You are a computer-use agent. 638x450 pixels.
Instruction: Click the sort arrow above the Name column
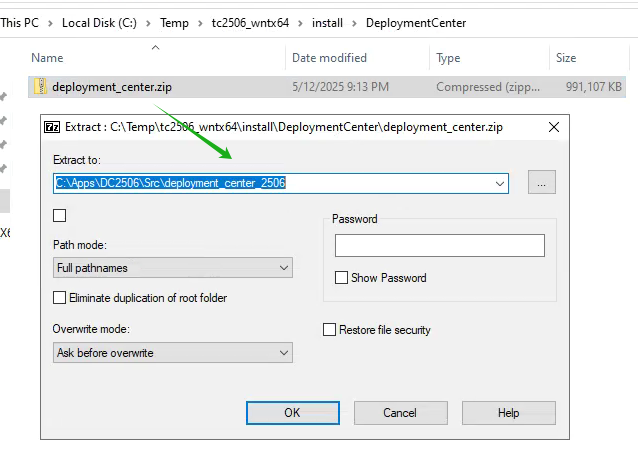click(155, 48)
